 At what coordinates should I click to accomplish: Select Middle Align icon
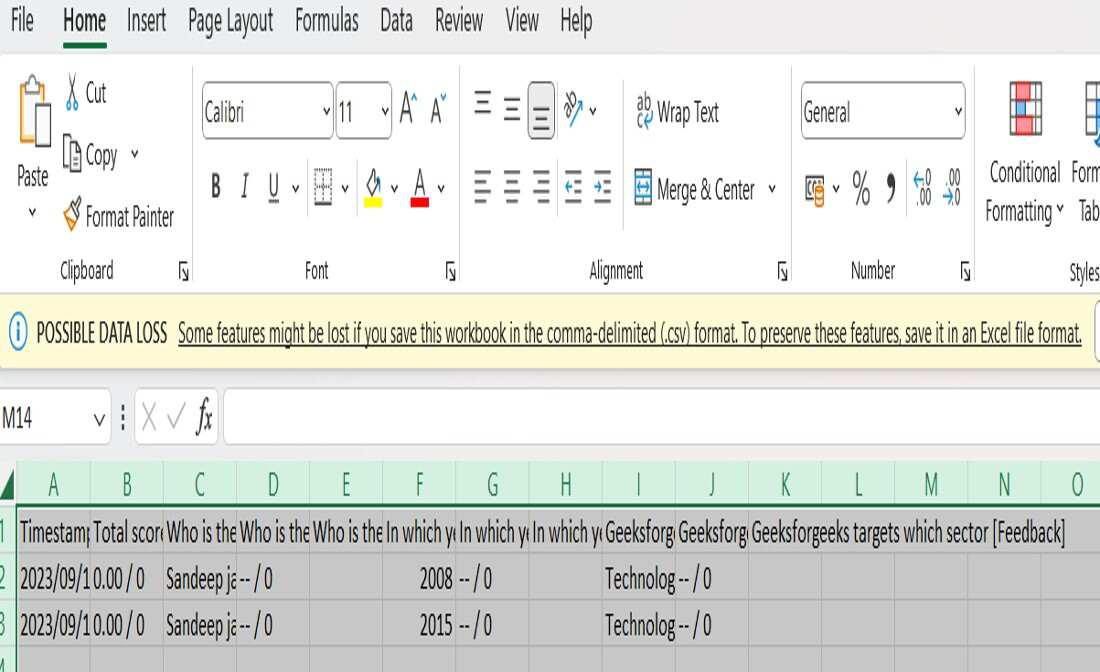click(x=512, y=109)
